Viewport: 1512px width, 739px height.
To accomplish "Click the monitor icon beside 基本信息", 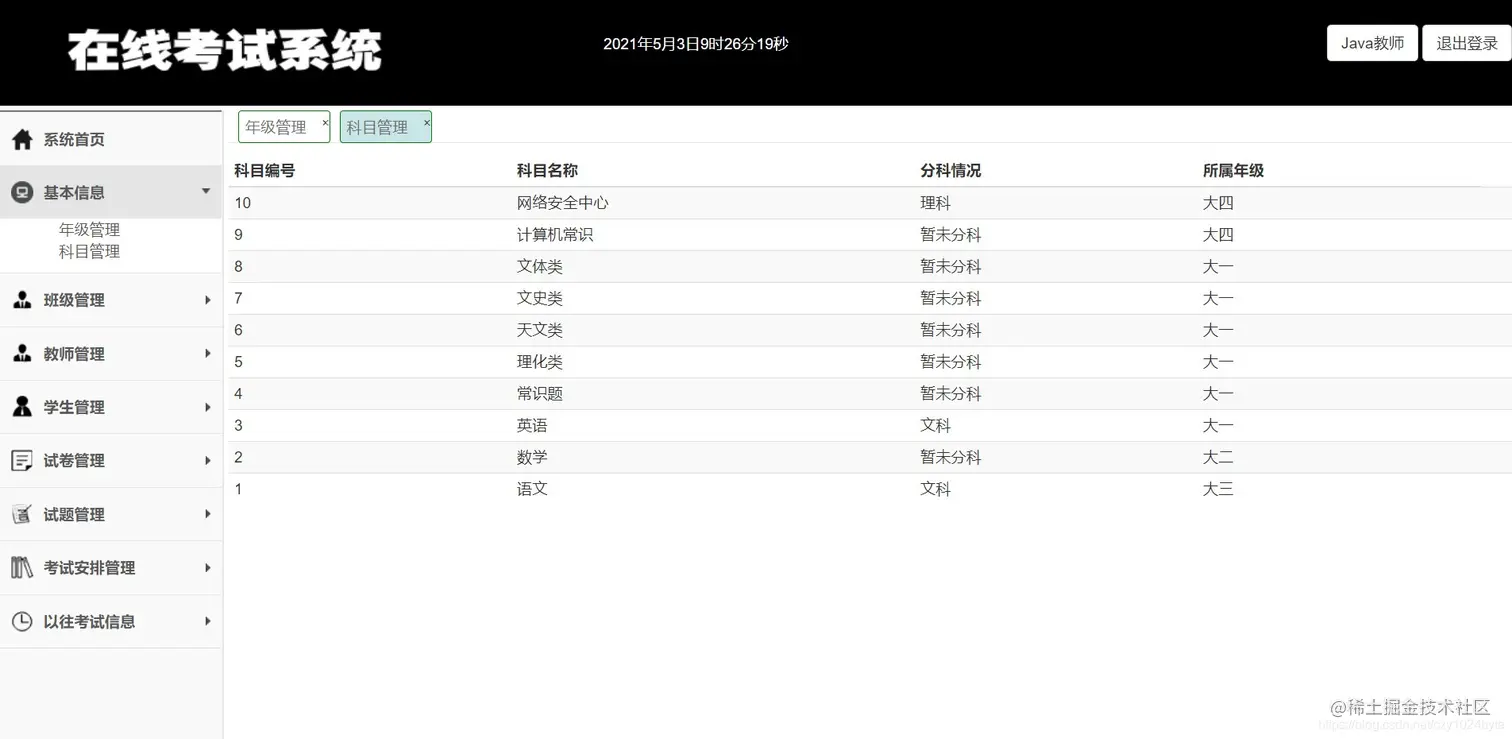I will coord(22,192).
